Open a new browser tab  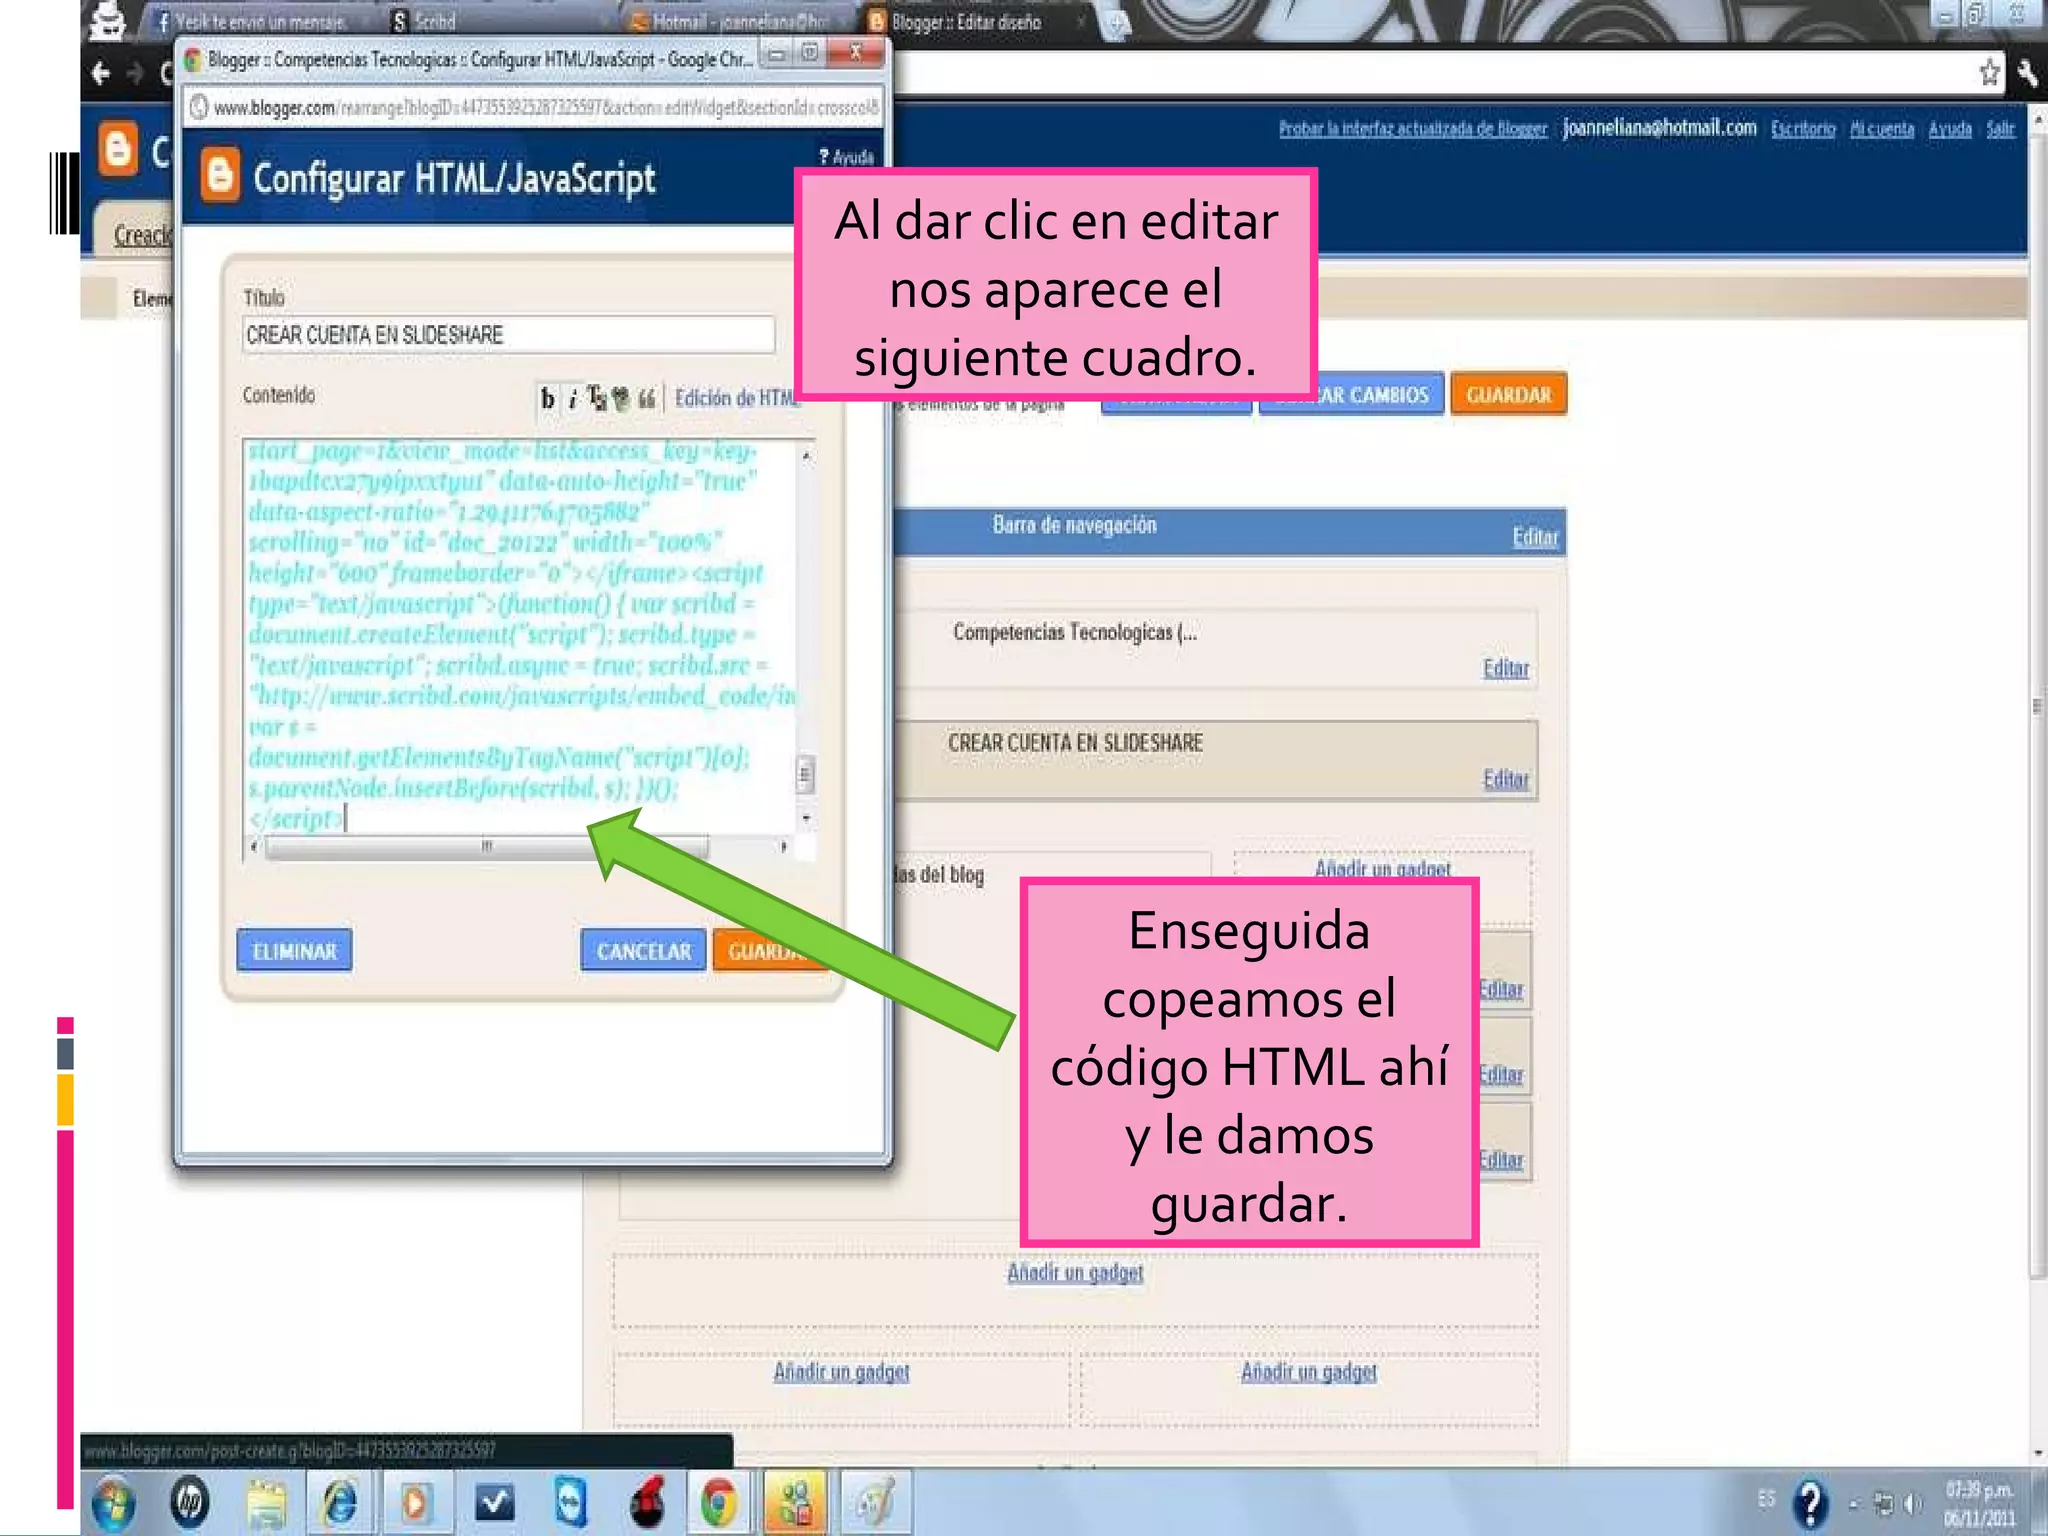(1116, 23)
